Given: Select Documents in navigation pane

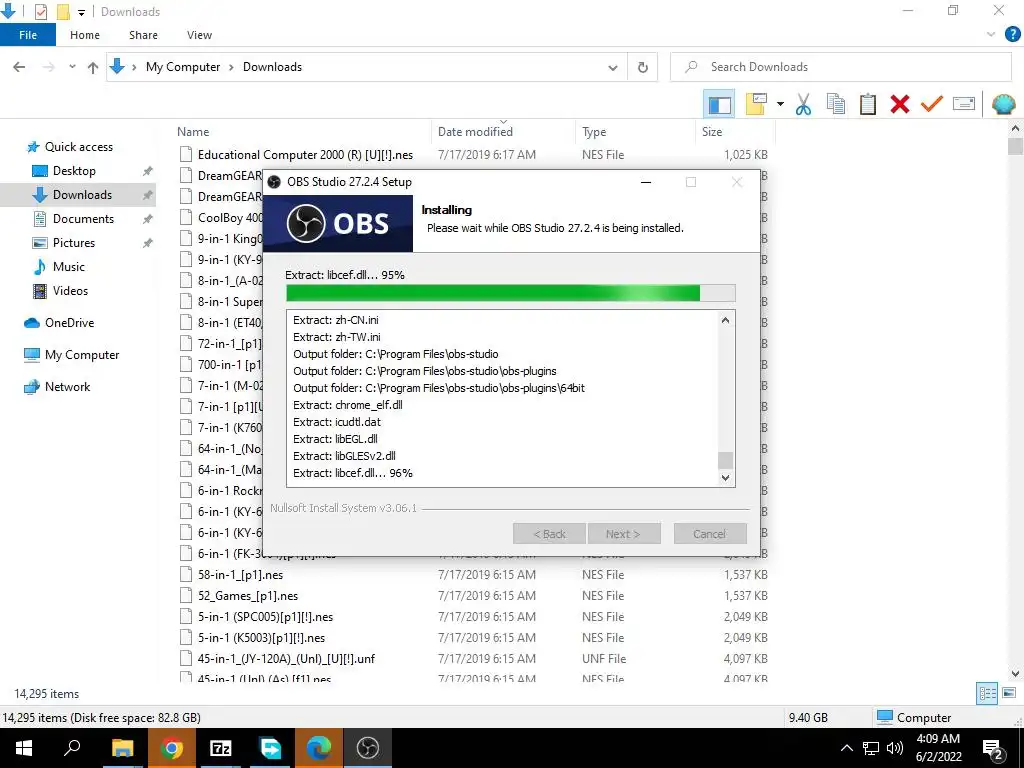Looking at the screenshot, I should [83, 219].
